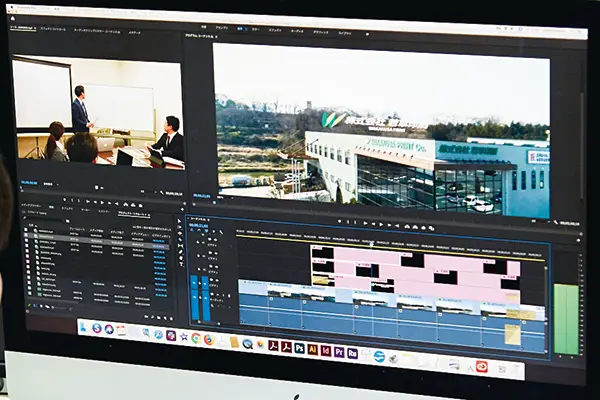Toggle eye visibility on the second video track
This screenshot has width=600, height=400.
(x=216, y=253)
